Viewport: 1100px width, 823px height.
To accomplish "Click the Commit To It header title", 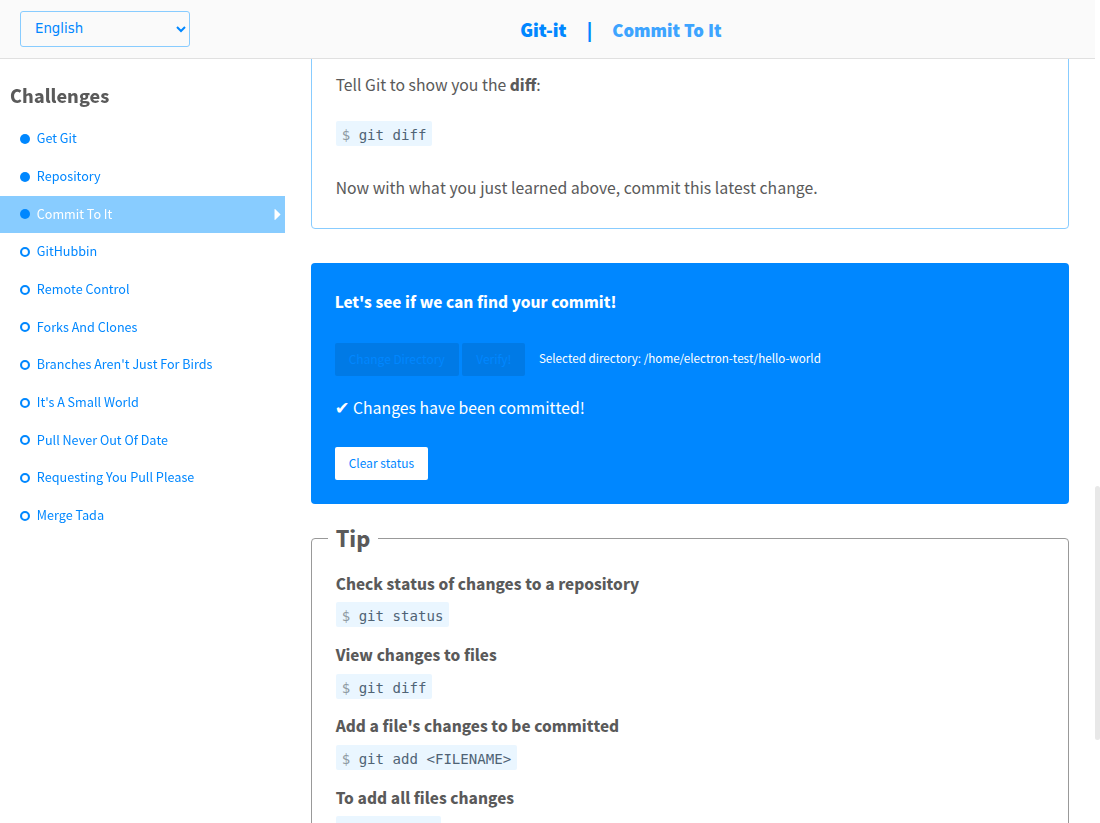I will 666,31.
